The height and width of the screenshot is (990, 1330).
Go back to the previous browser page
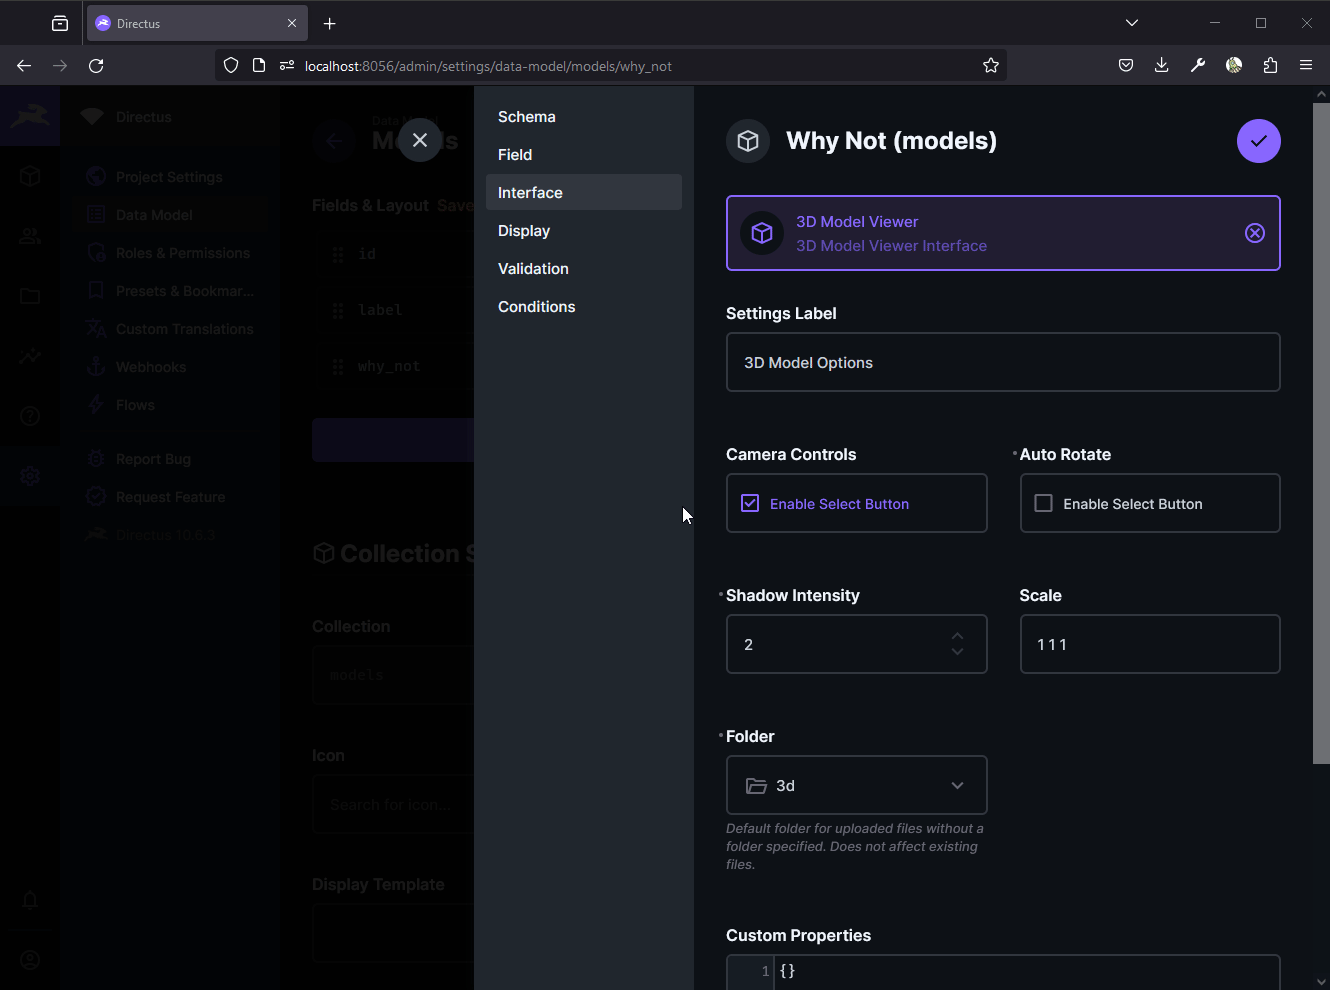tap(24, 66)
